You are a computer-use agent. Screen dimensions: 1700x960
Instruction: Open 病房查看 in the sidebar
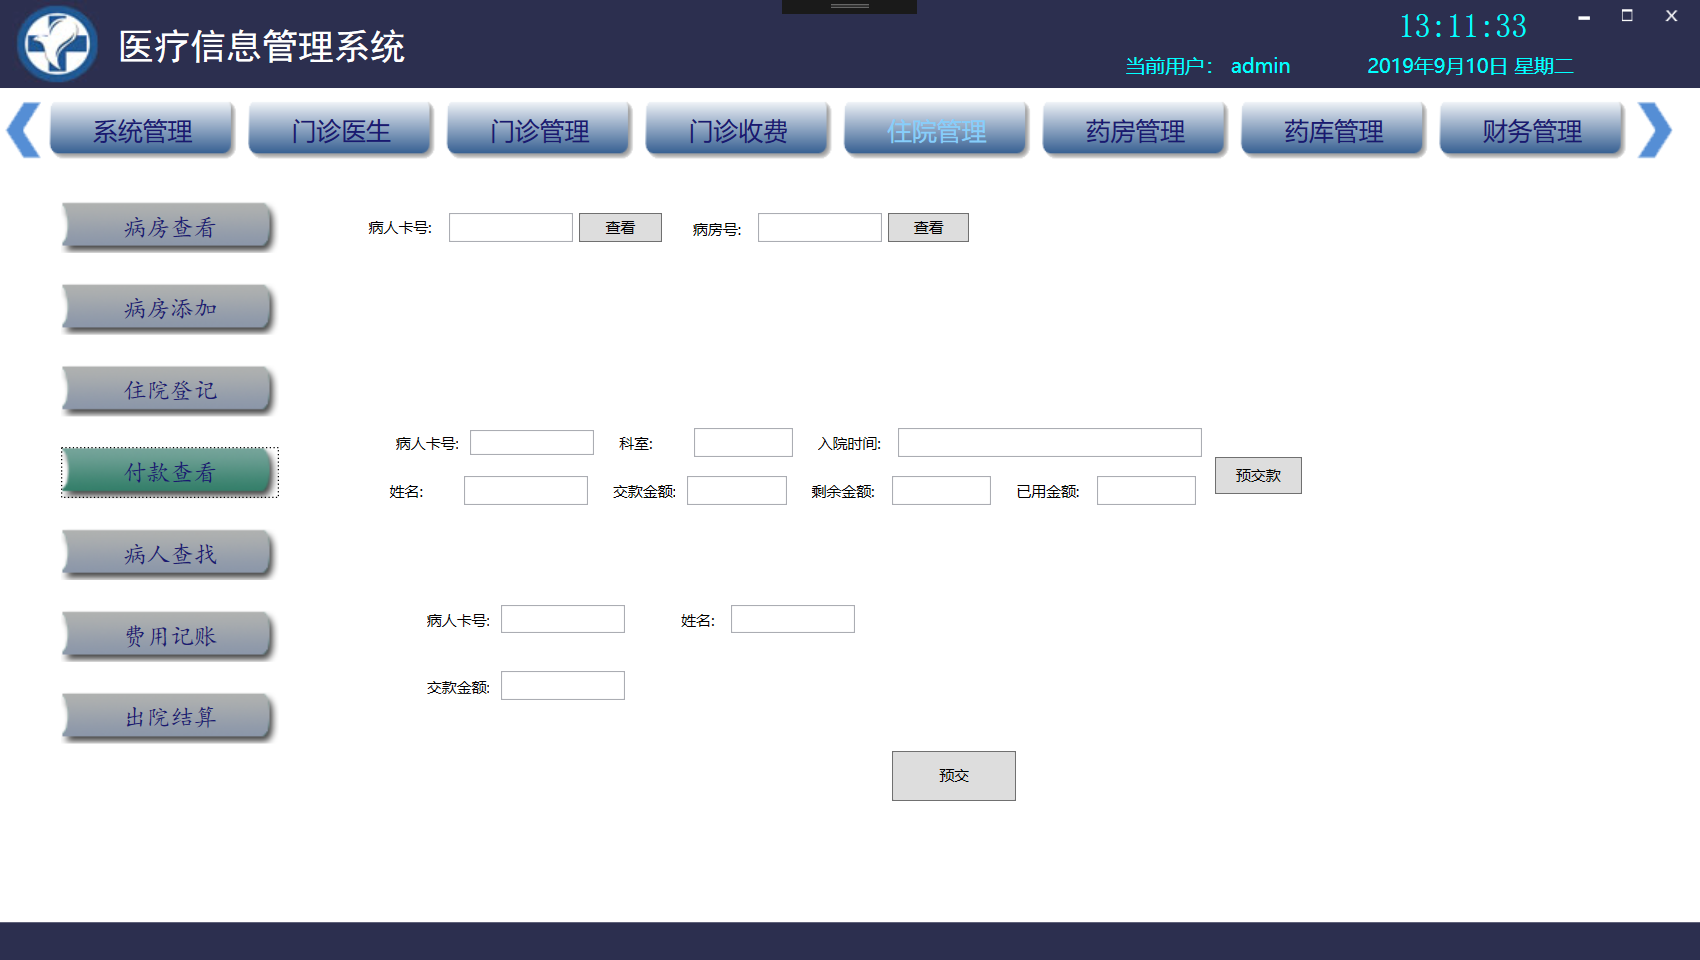click(168, 227)
